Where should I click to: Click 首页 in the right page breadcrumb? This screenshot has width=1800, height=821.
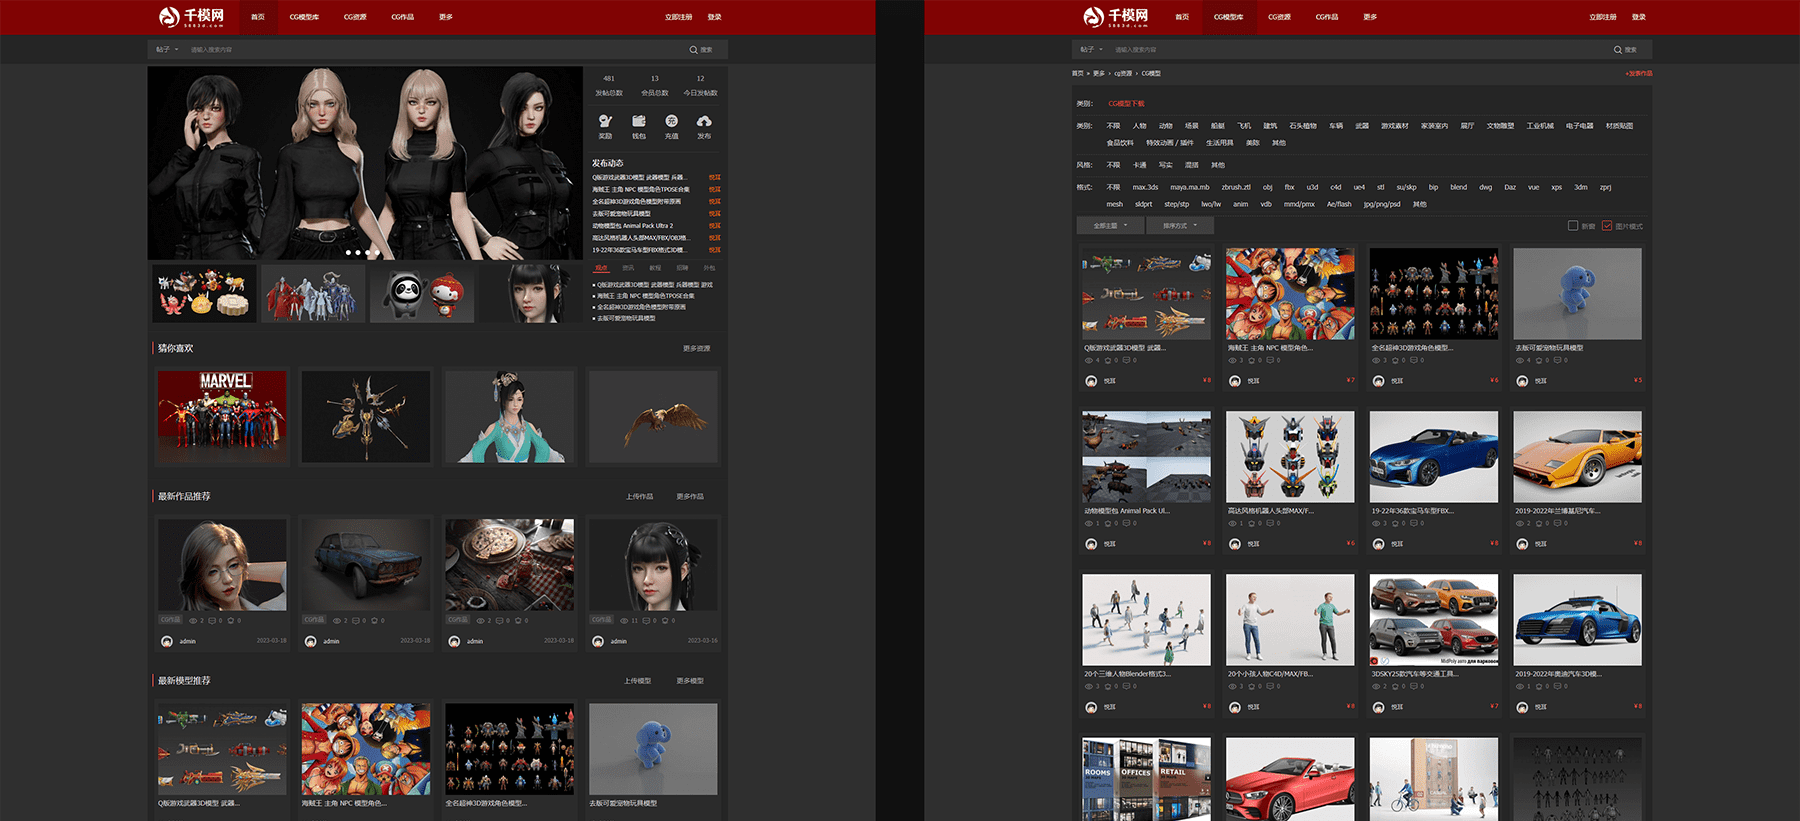tap(1077, 73)
